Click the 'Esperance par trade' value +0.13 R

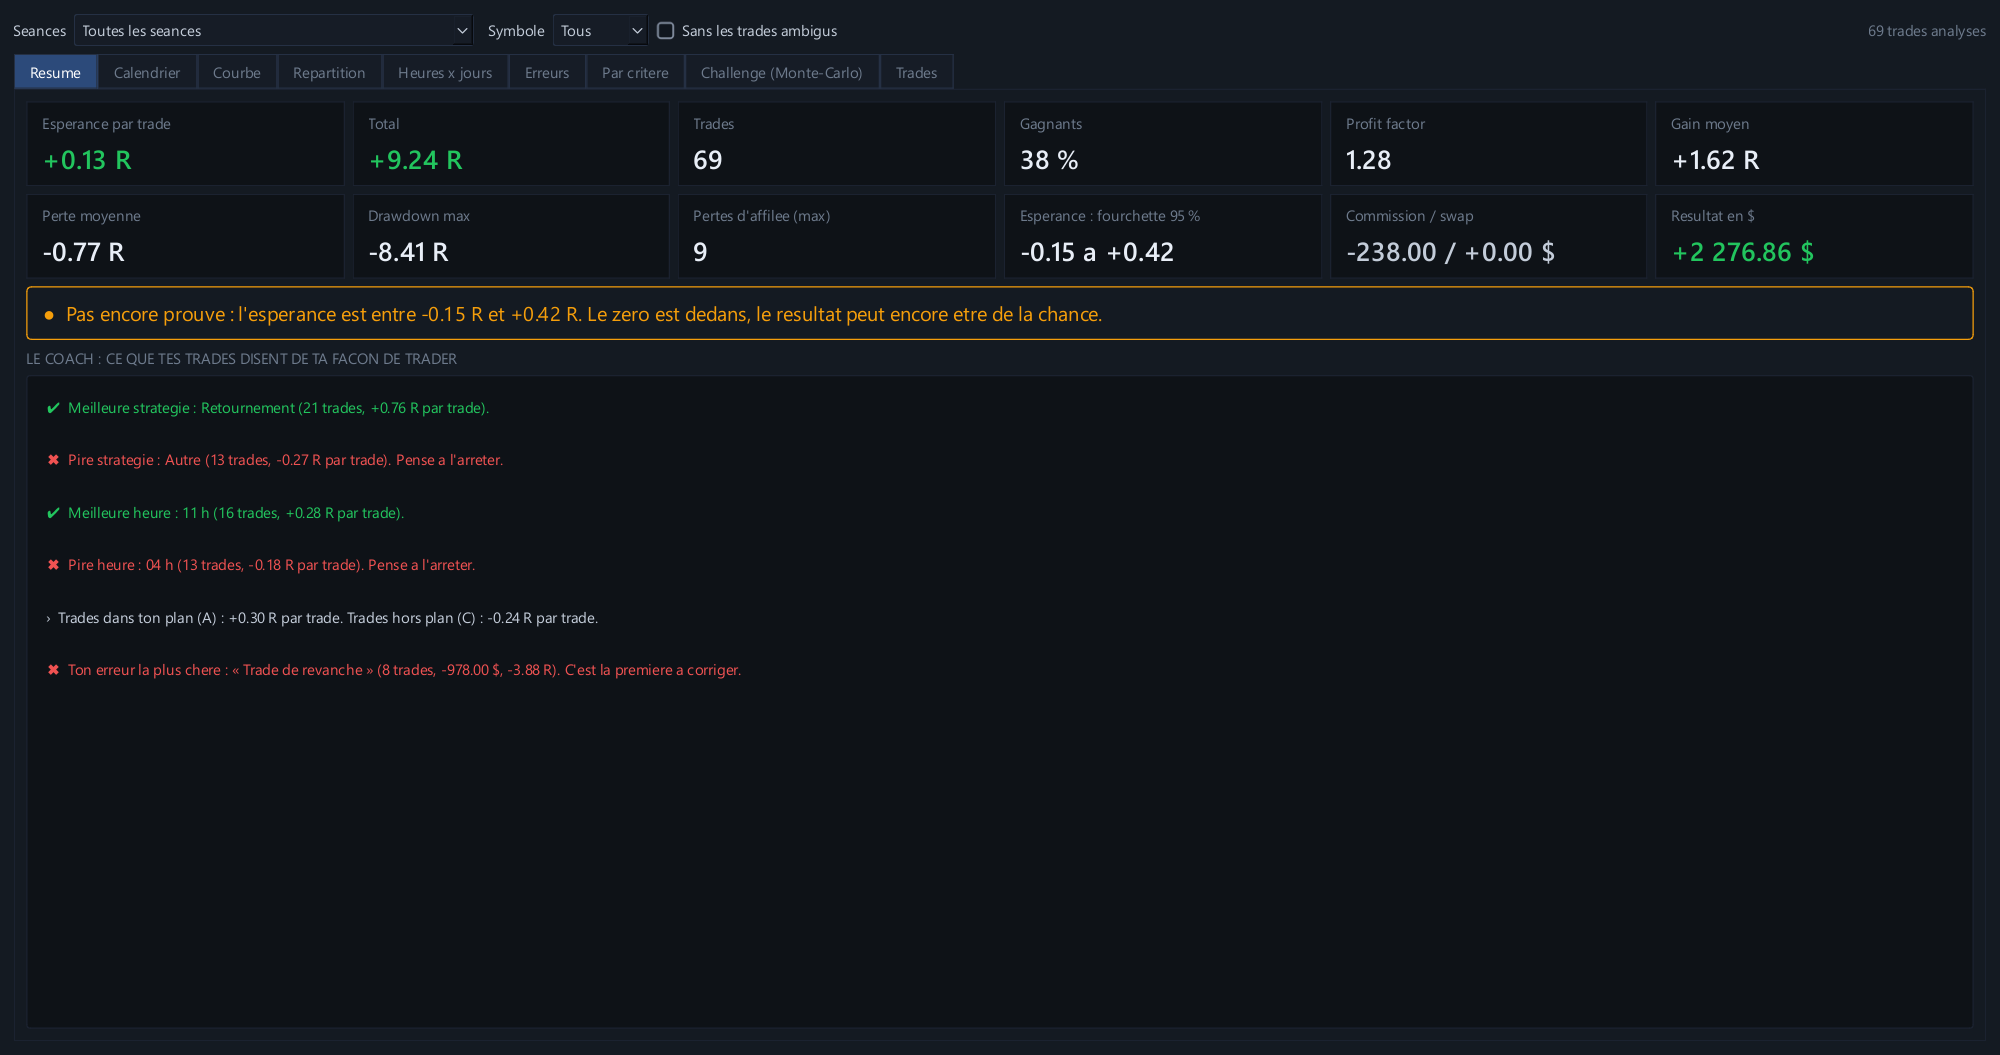87,160
